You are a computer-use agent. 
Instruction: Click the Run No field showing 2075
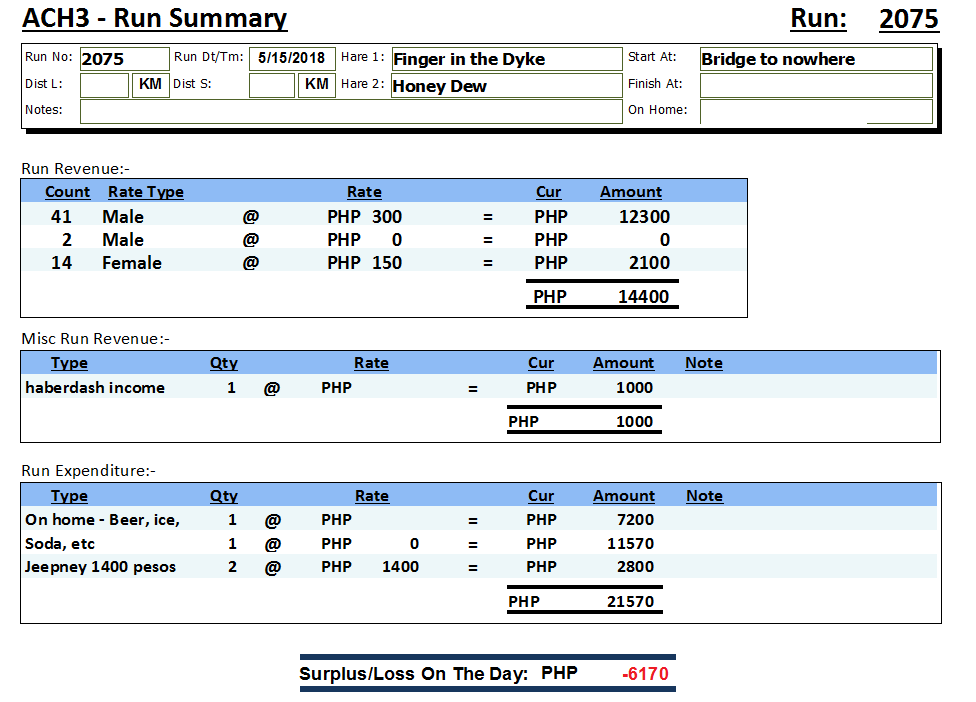(x=124, y=59)
